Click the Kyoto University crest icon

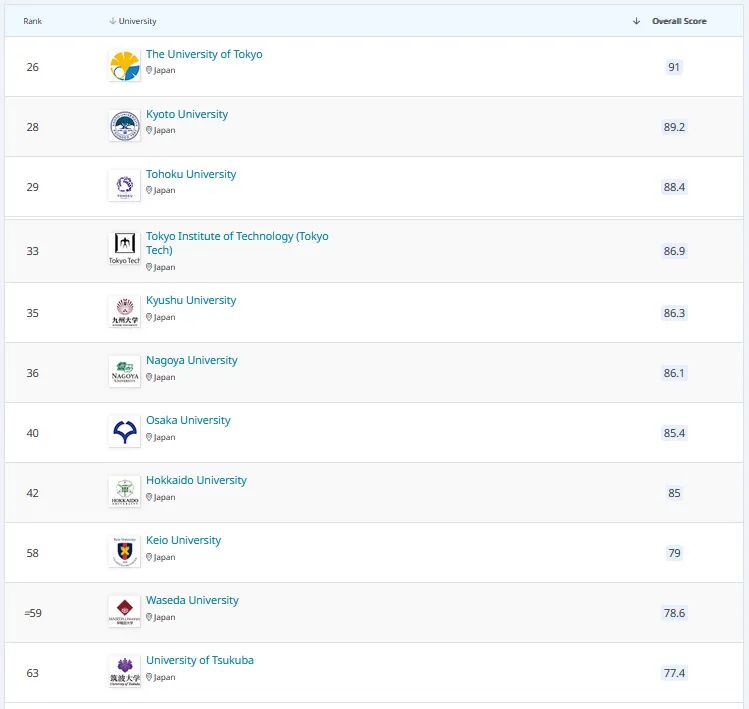[125, 126]
